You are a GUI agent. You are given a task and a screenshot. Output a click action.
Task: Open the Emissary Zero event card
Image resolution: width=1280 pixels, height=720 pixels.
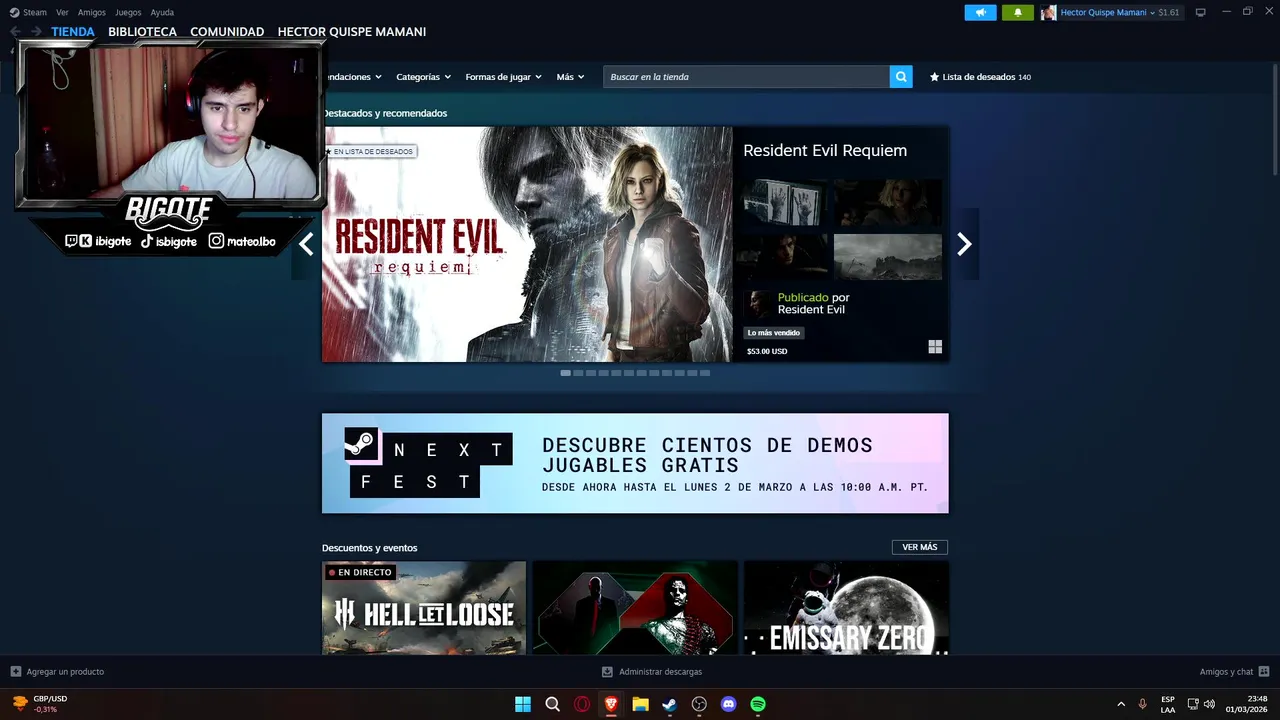pyautogui.click(x=846, y=608)
